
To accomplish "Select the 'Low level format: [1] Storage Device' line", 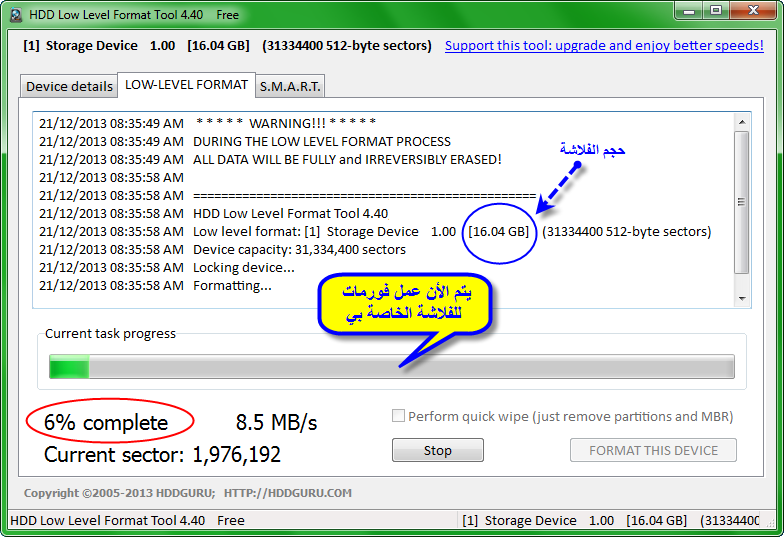I will coord(375,231).
